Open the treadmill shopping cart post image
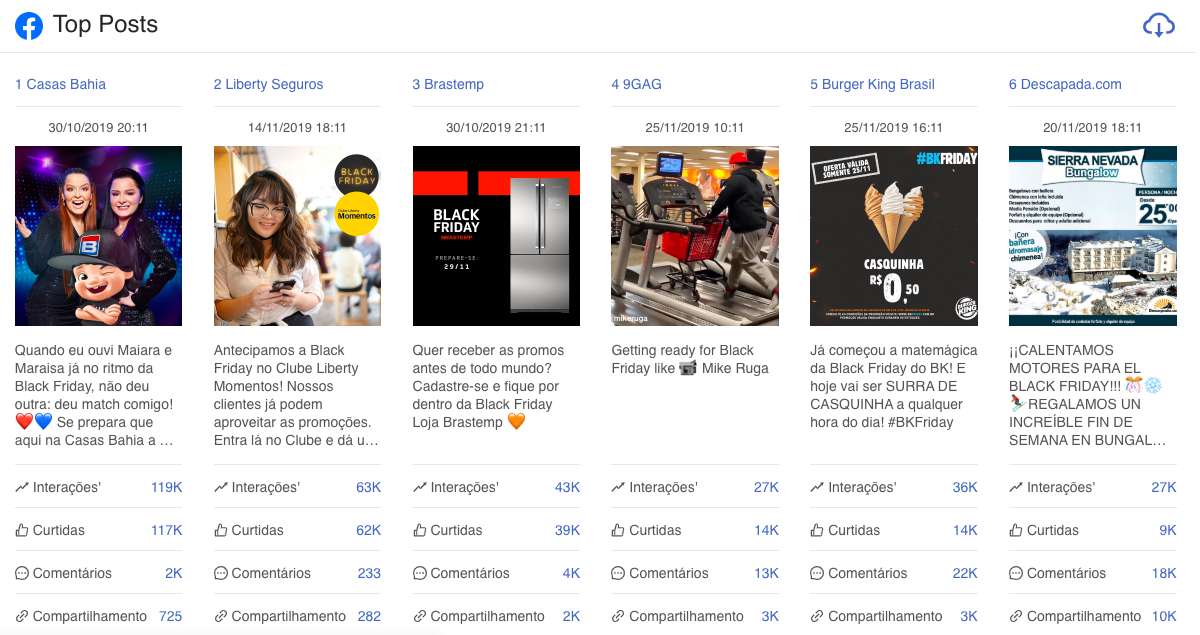The image size is (1200, 635). [x=695, y=236]
